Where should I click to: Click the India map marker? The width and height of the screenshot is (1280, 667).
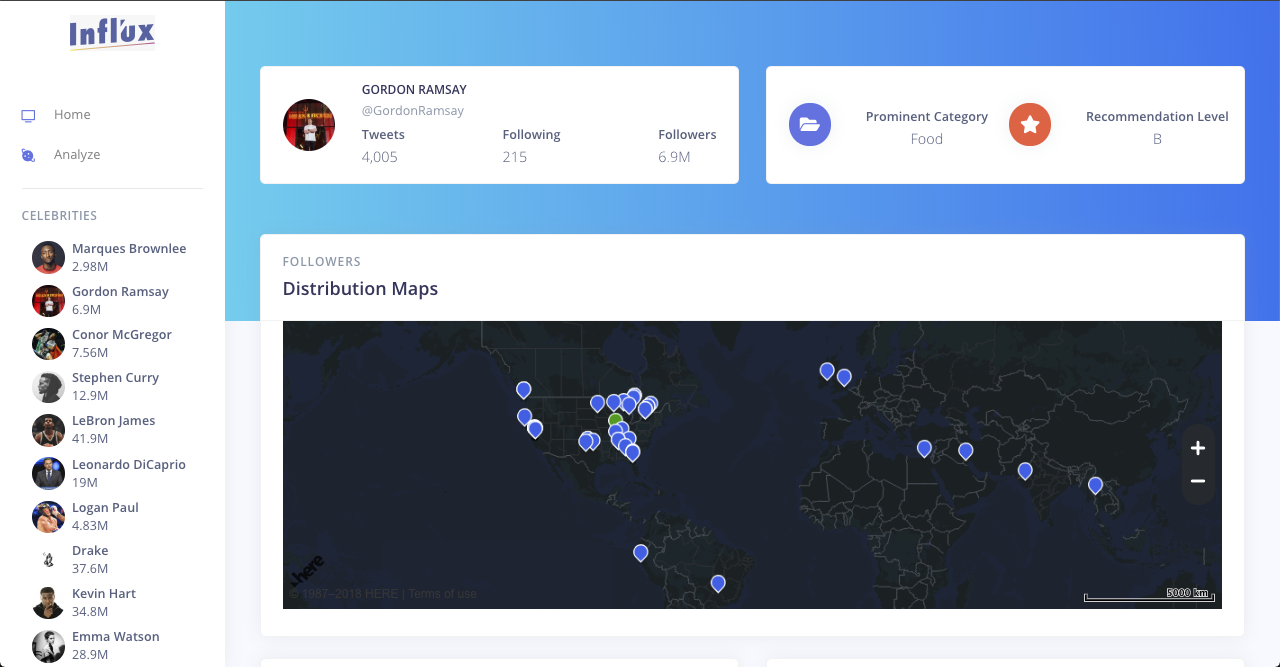coord(1025,470)
